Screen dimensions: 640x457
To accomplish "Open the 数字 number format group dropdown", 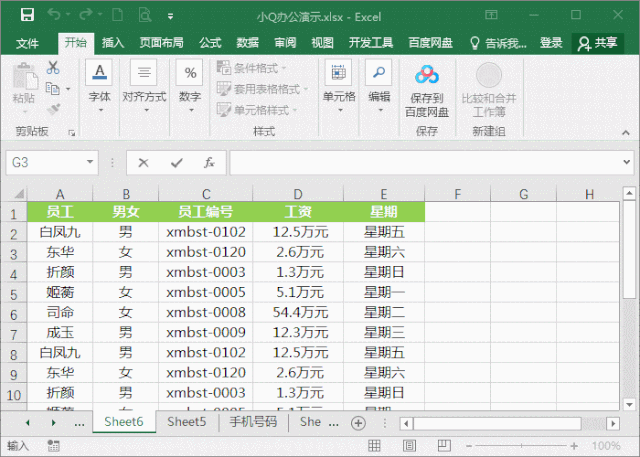I will coord(190,87).
